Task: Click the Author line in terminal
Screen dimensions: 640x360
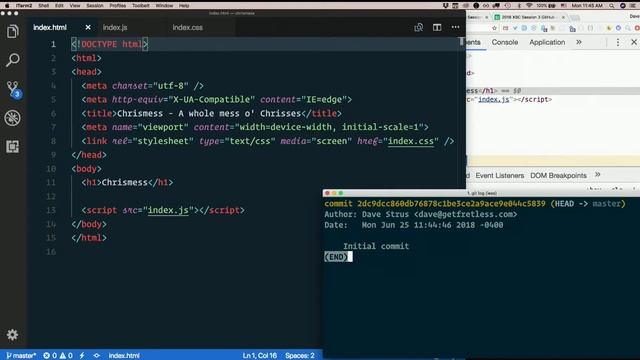Action: 420,214
